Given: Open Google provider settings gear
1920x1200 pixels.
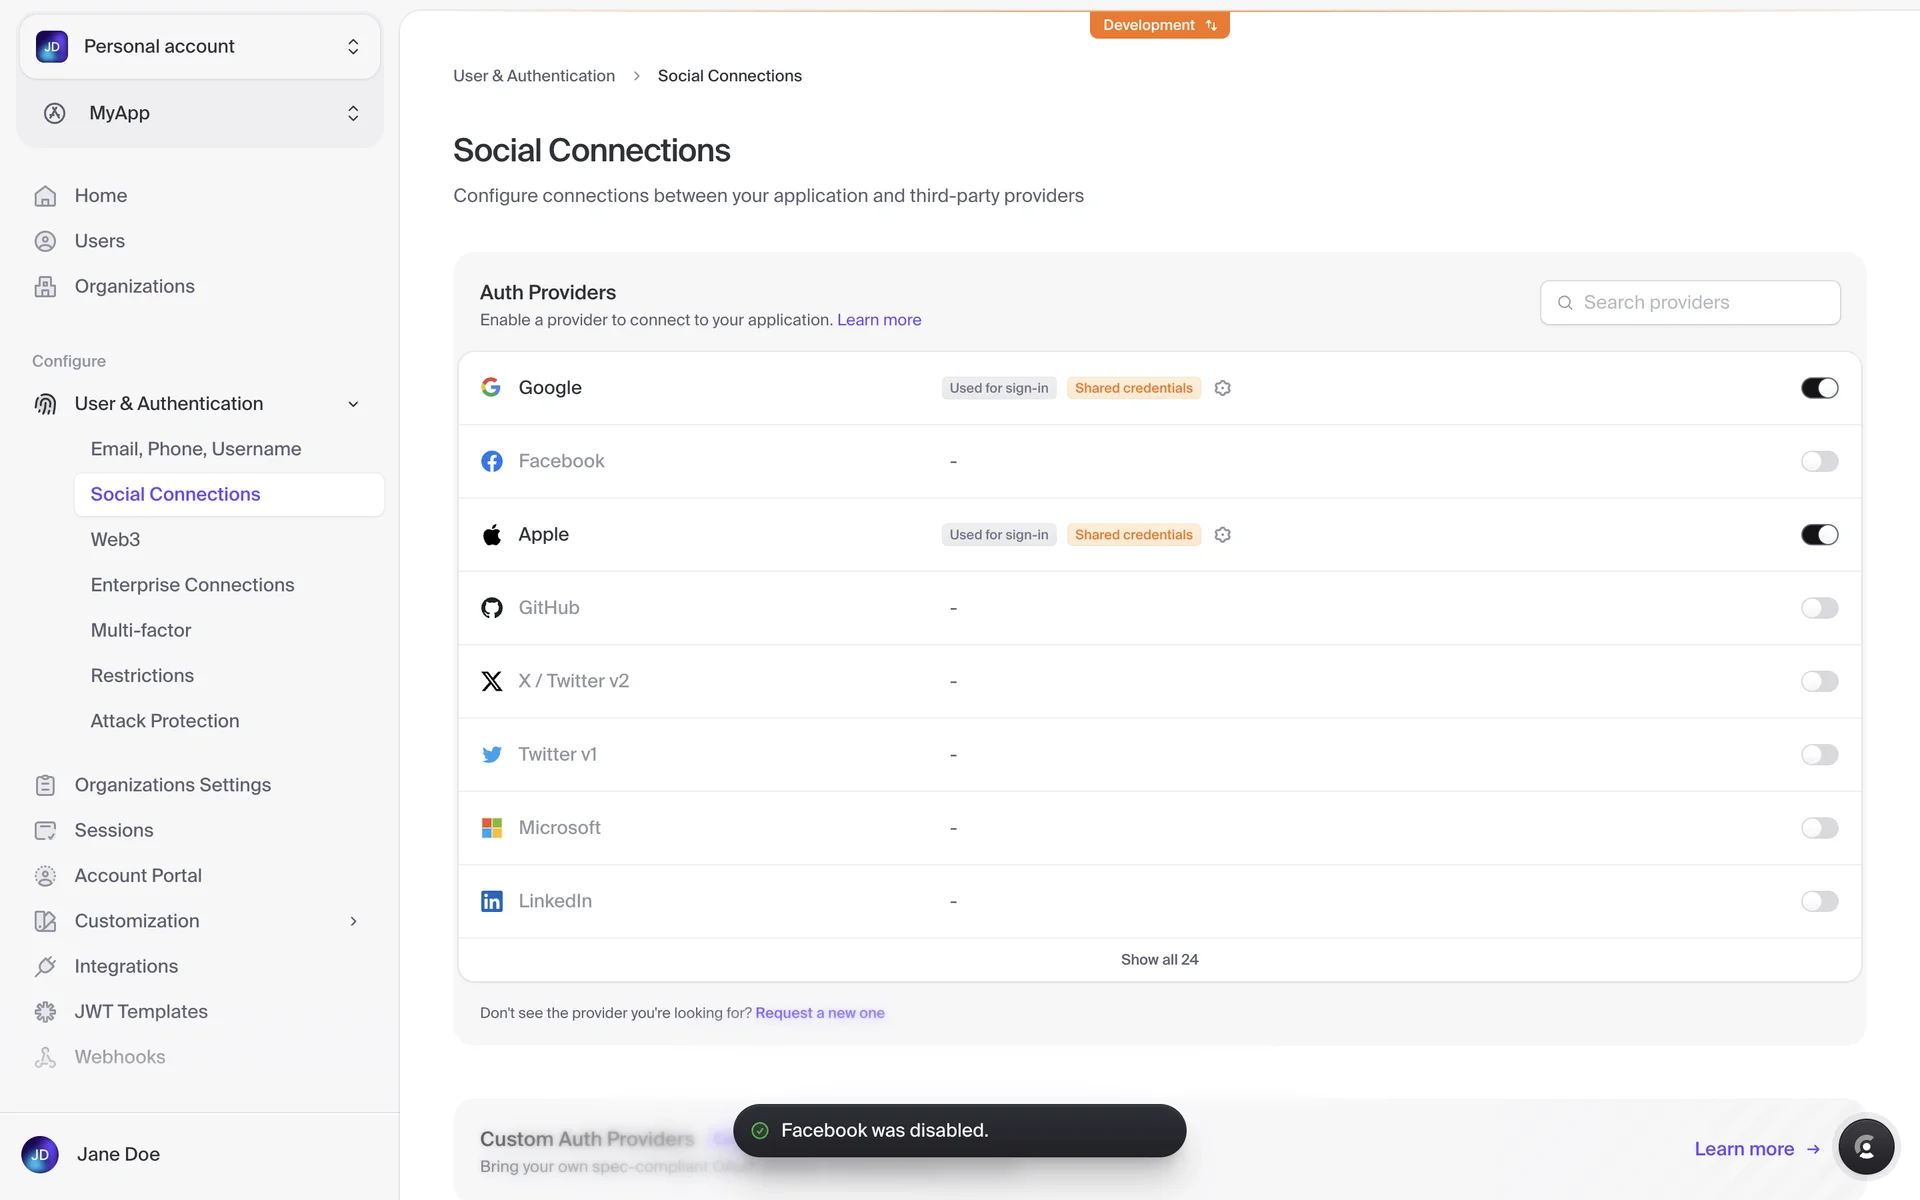Looking at the screenshot, I should click(x=1222, y=388).
